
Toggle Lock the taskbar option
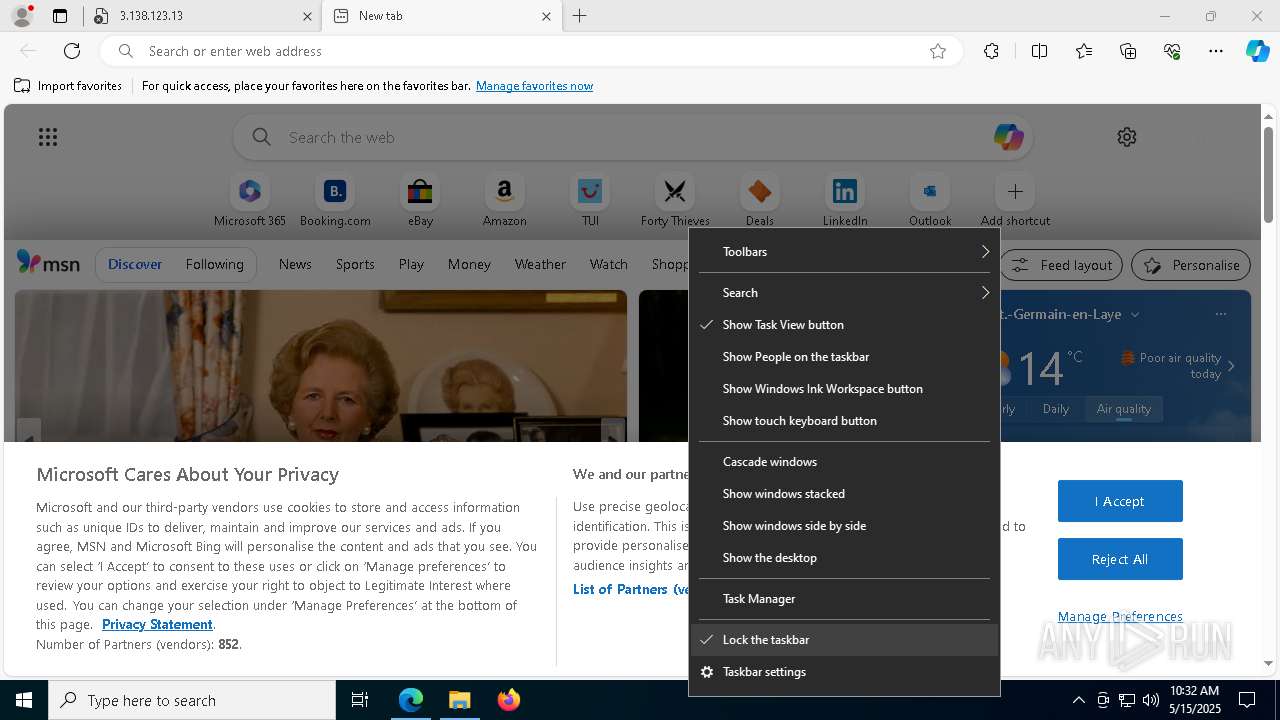(844, 640)
